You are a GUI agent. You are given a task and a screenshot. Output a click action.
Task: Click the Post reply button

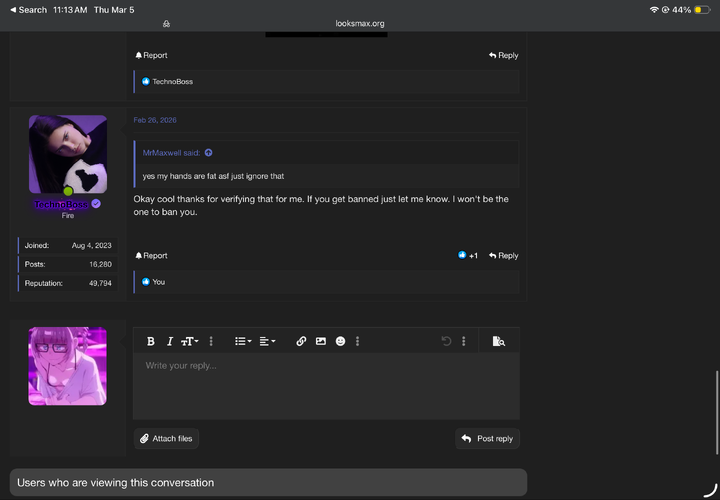(487, 438)
